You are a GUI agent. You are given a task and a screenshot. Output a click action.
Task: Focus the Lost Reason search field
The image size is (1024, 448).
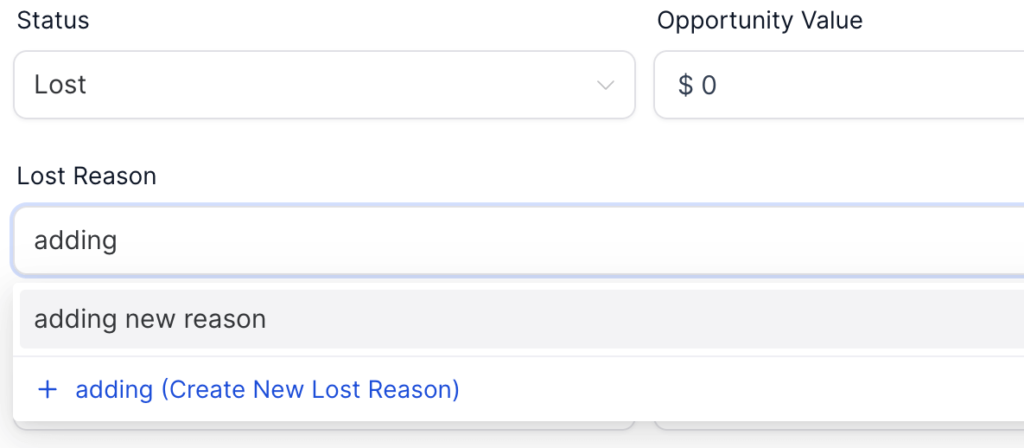coord(500,241)
